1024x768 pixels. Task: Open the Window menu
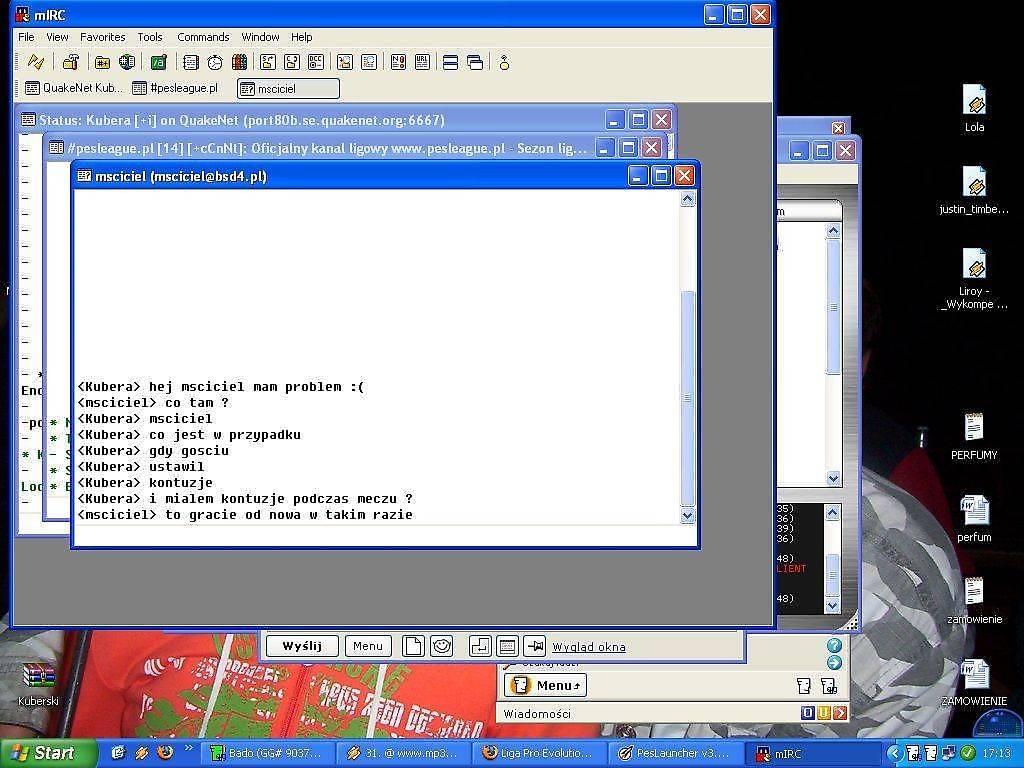(260, 37)
